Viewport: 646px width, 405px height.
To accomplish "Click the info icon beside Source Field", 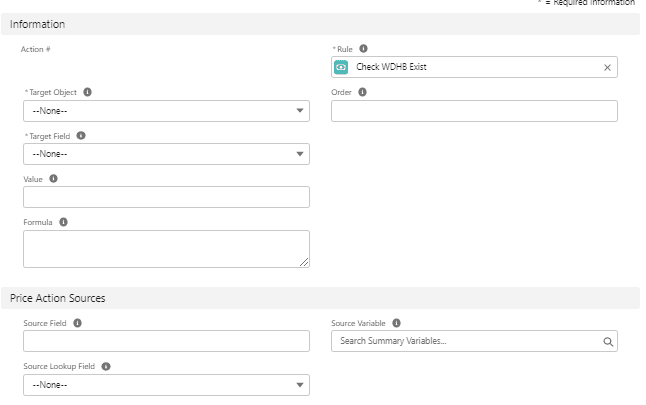I will pos(78,323).
